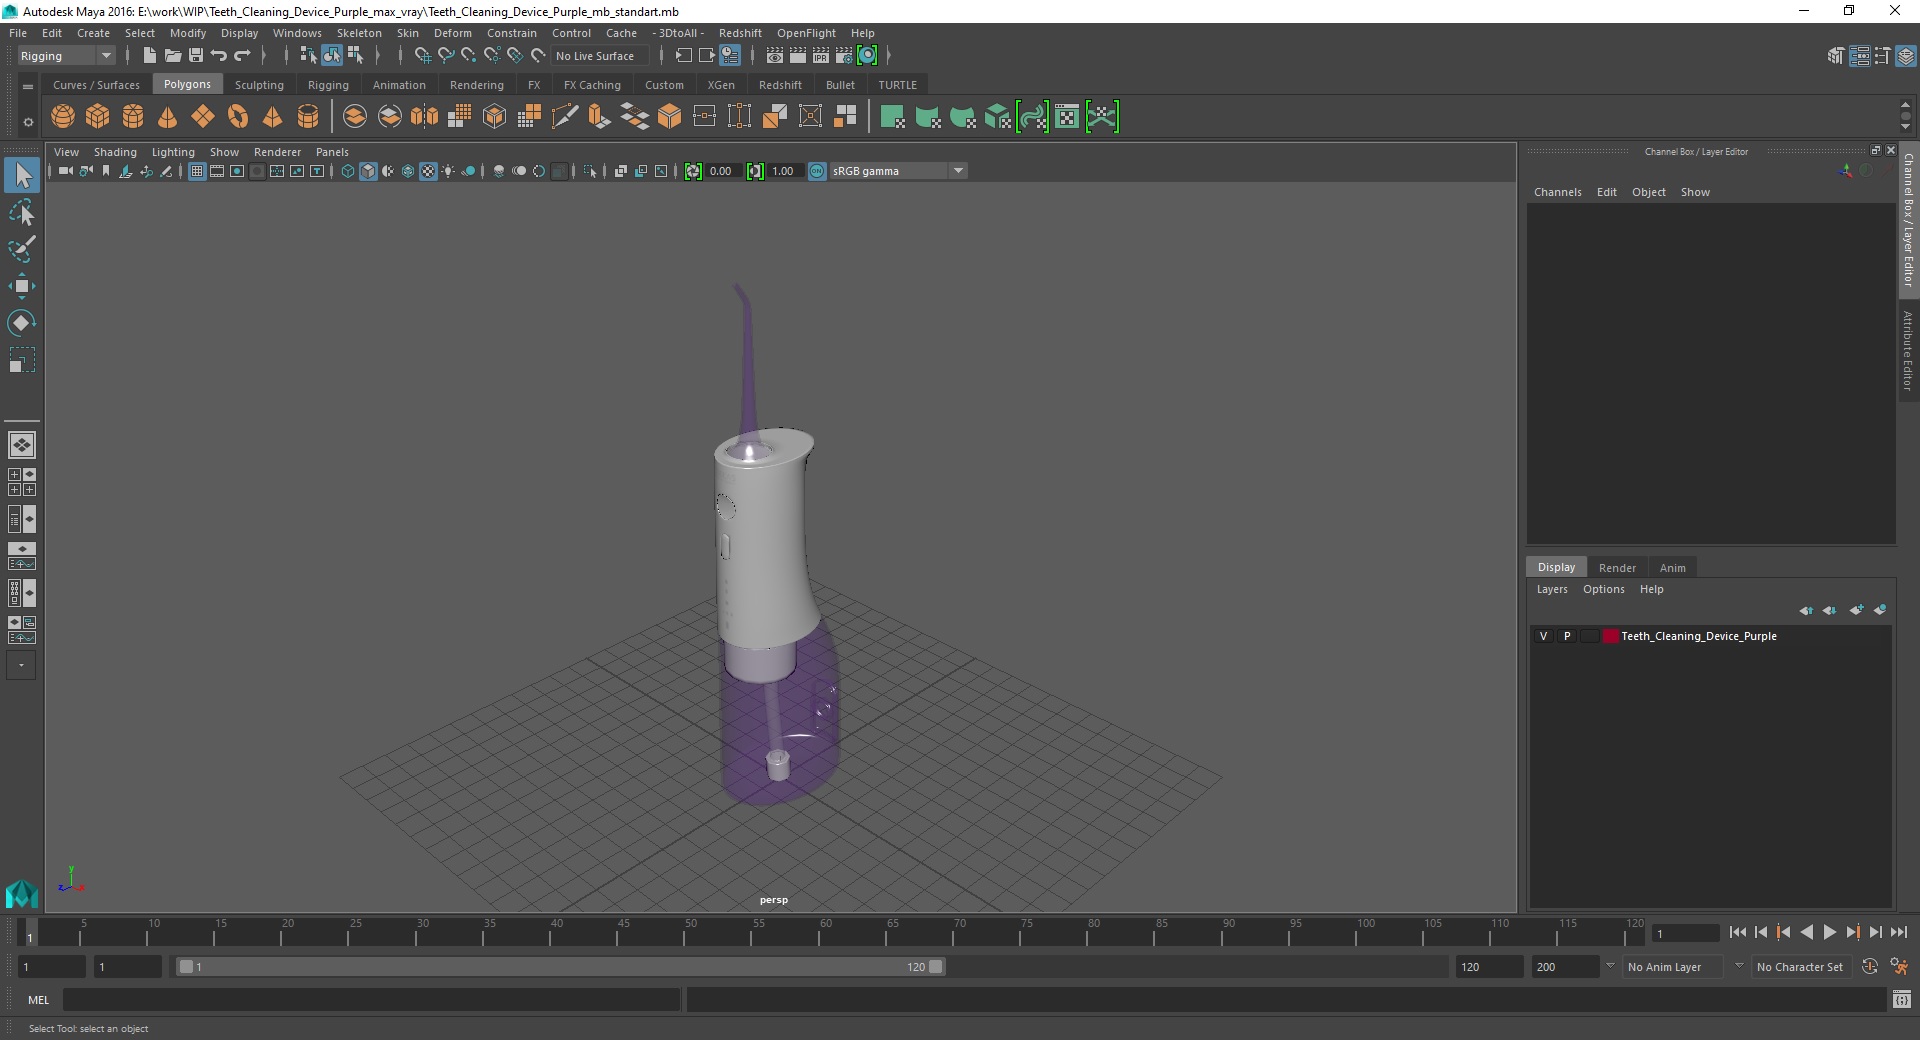This screenshot has width=1920, height=1040.
Task: Click the Layers menu in layer editor
Action: [x=1552, y=589]
